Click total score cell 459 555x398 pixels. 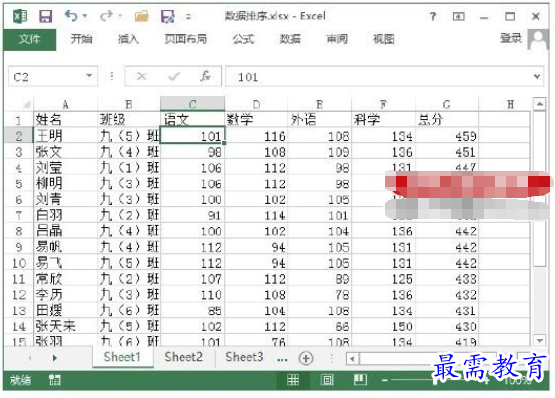(x=447, y=136)
